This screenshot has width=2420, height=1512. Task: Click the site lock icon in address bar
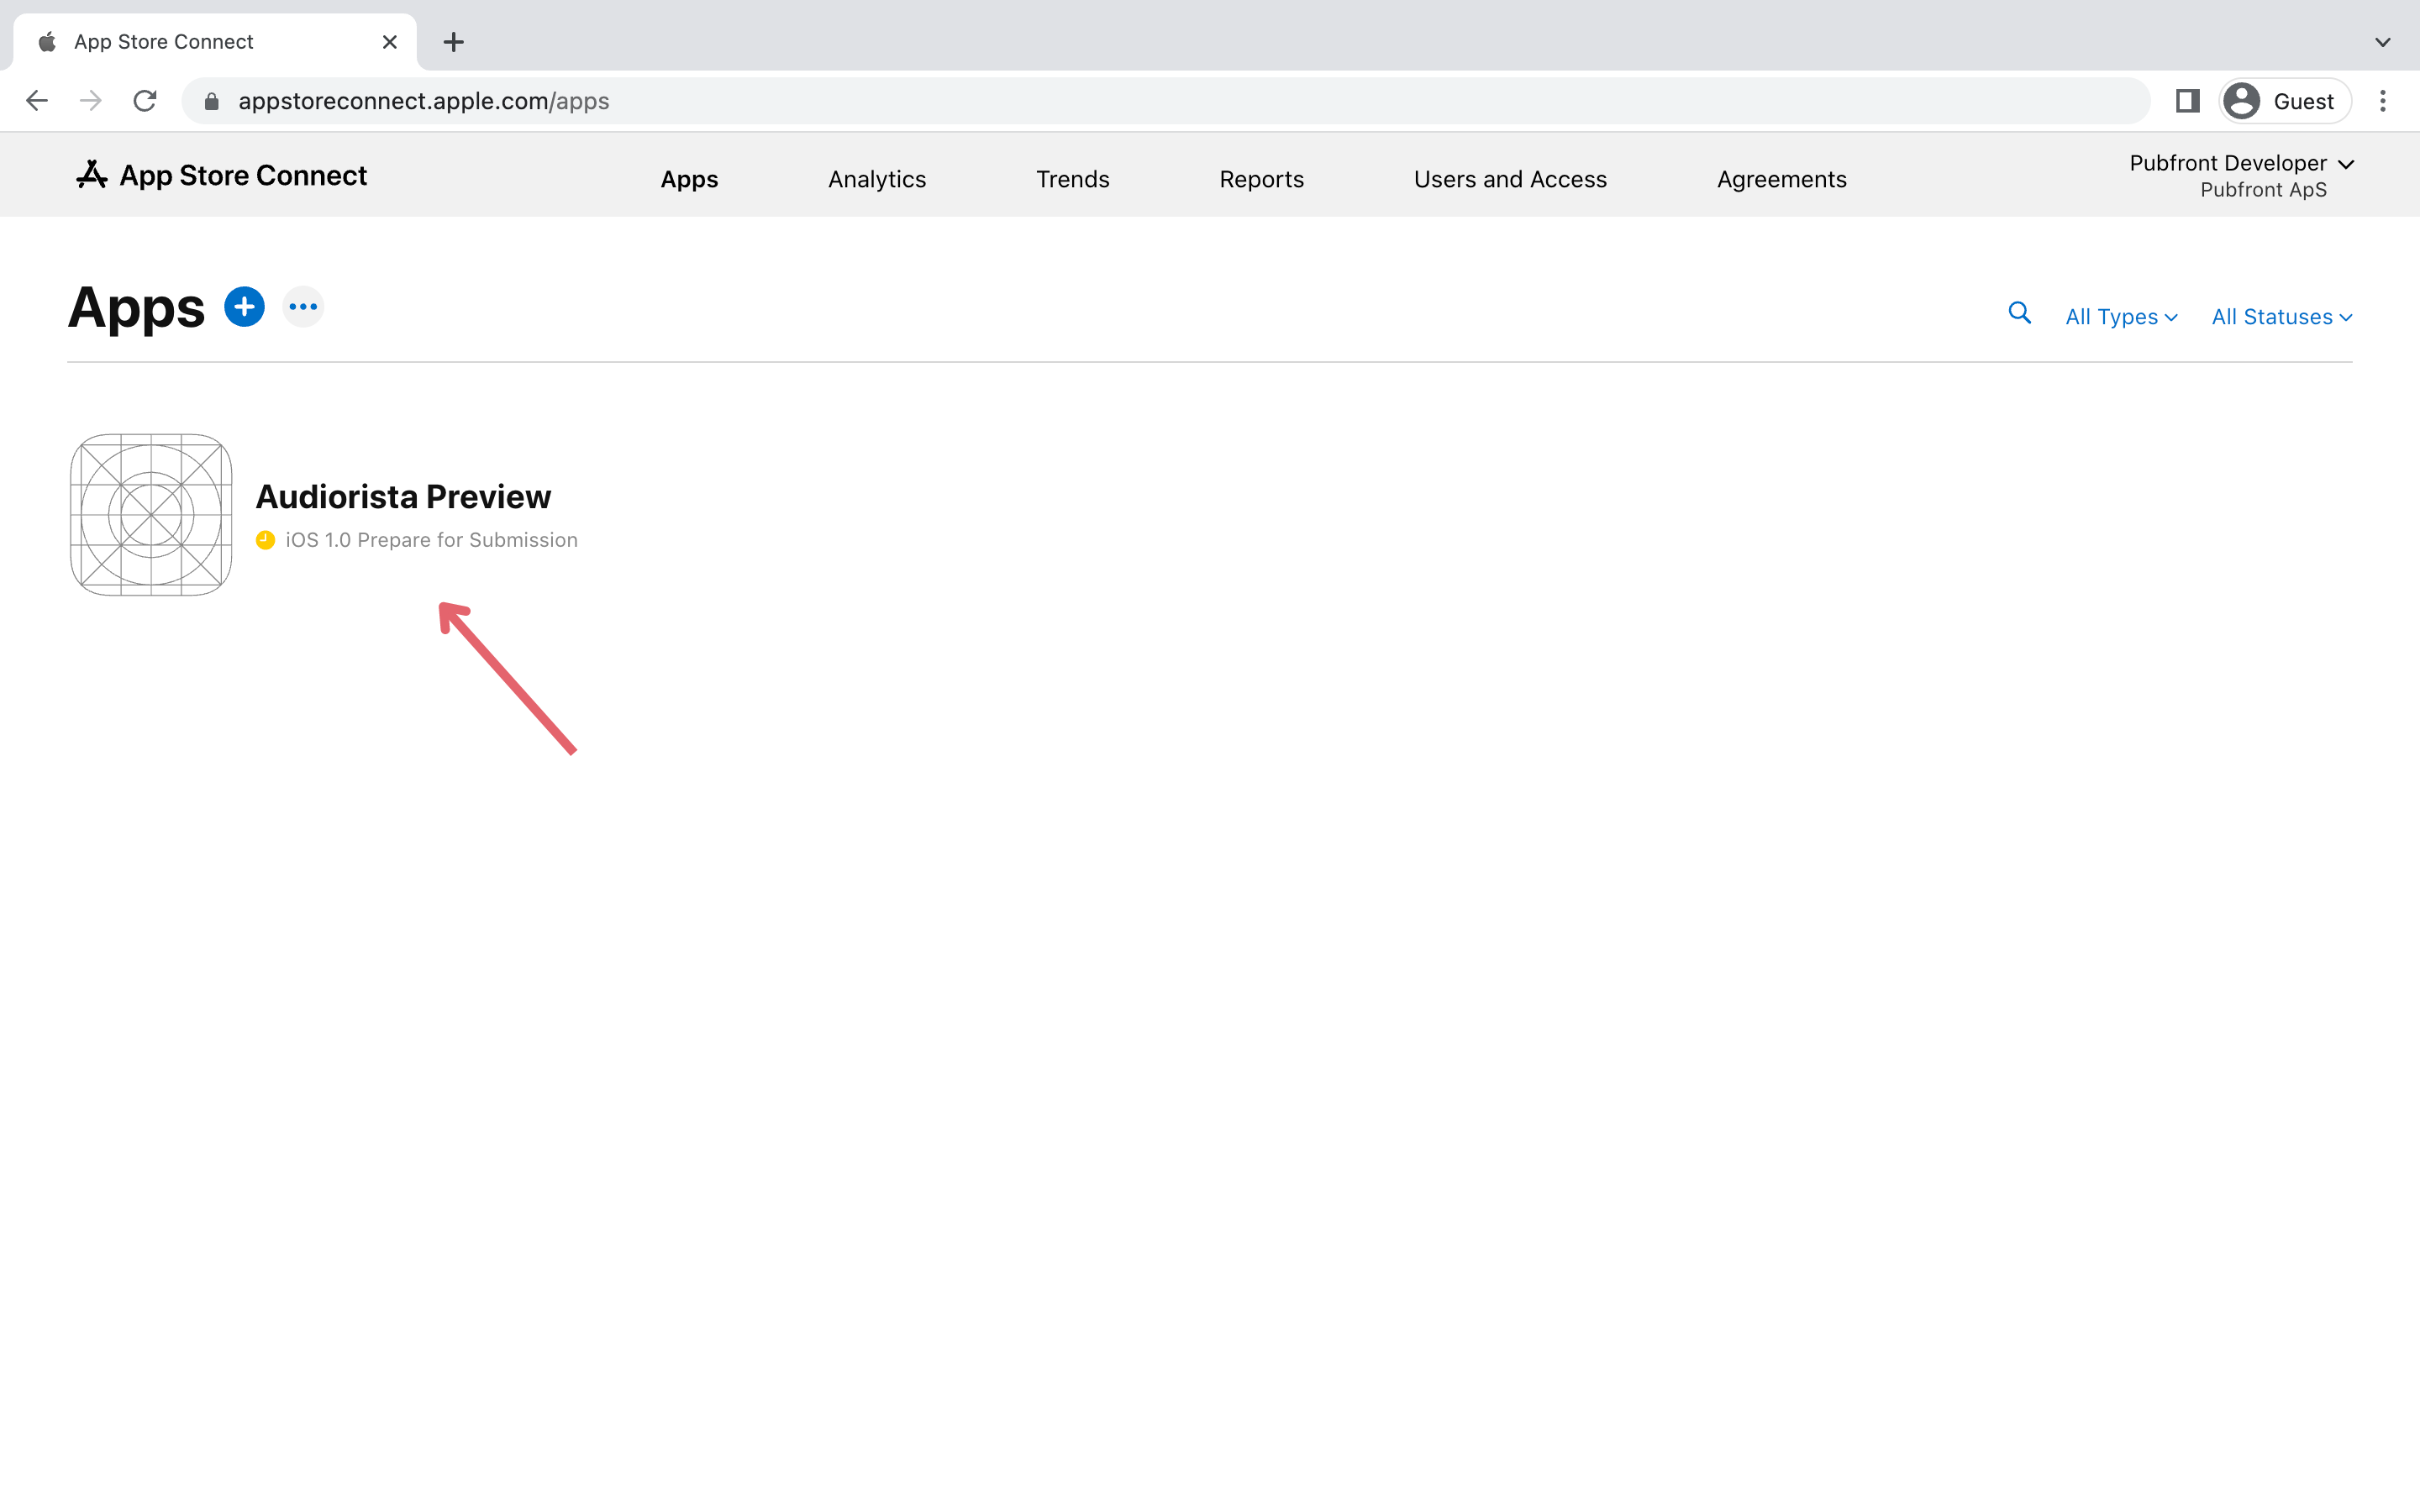(211, 101)
